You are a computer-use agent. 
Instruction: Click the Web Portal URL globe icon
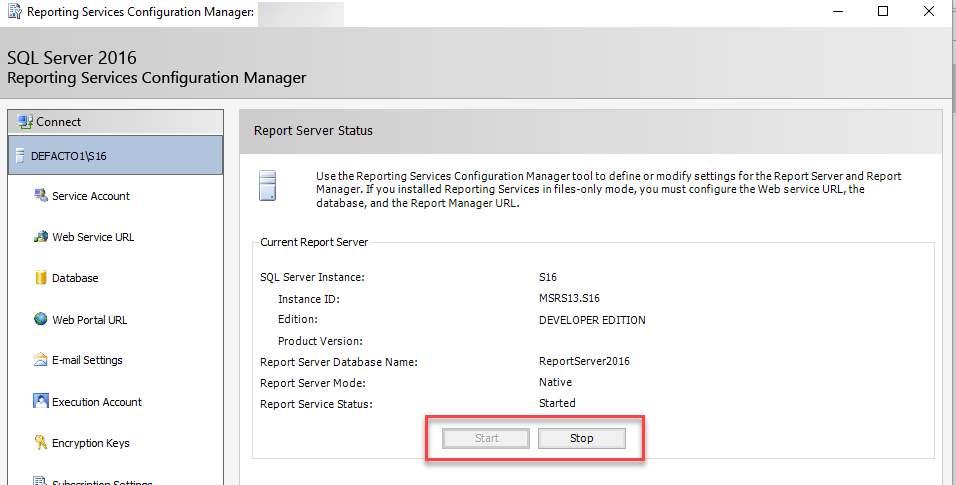(41, 319)
